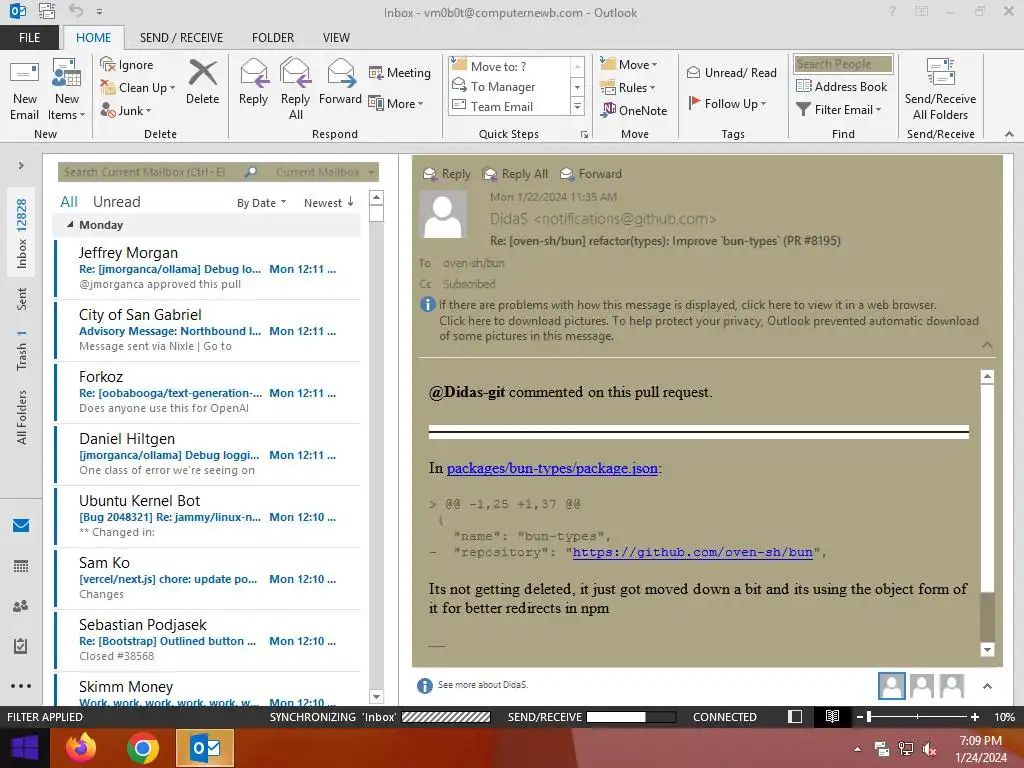The height and width of the screenshot is (768, 1024).
Task: Click Send/Receive All Folders
Action: (x=940, y=90)
